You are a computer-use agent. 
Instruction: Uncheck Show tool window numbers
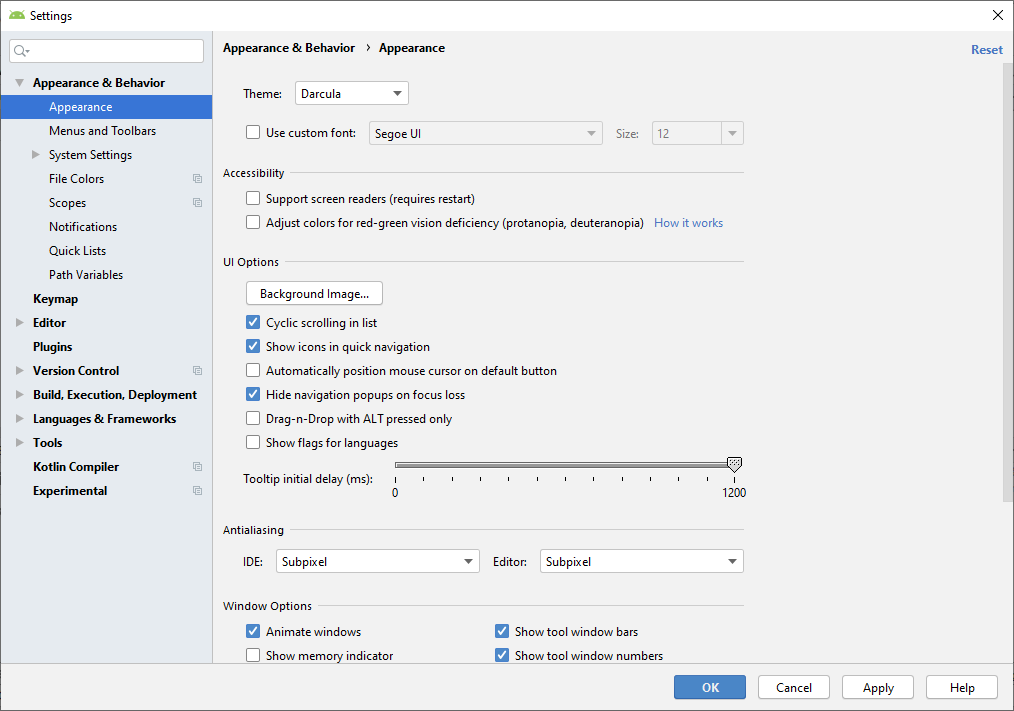click(x=502, y=655)
